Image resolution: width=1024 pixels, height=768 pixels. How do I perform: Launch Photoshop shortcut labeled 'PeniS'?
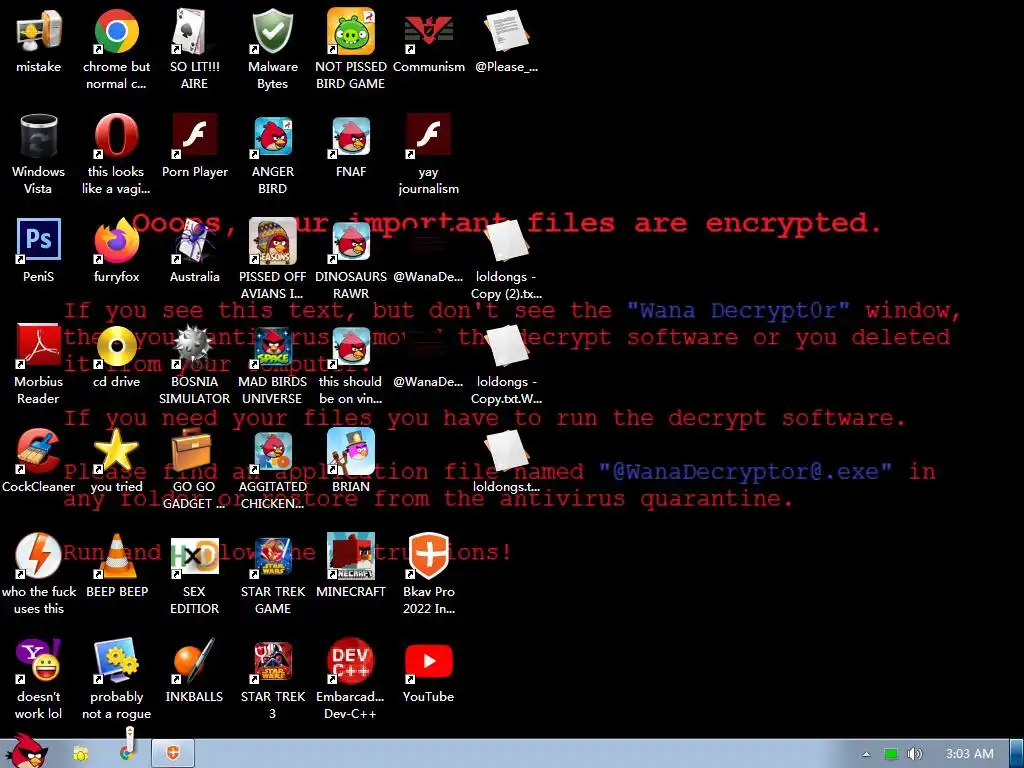pyautogui.click(x=39, y=242)
